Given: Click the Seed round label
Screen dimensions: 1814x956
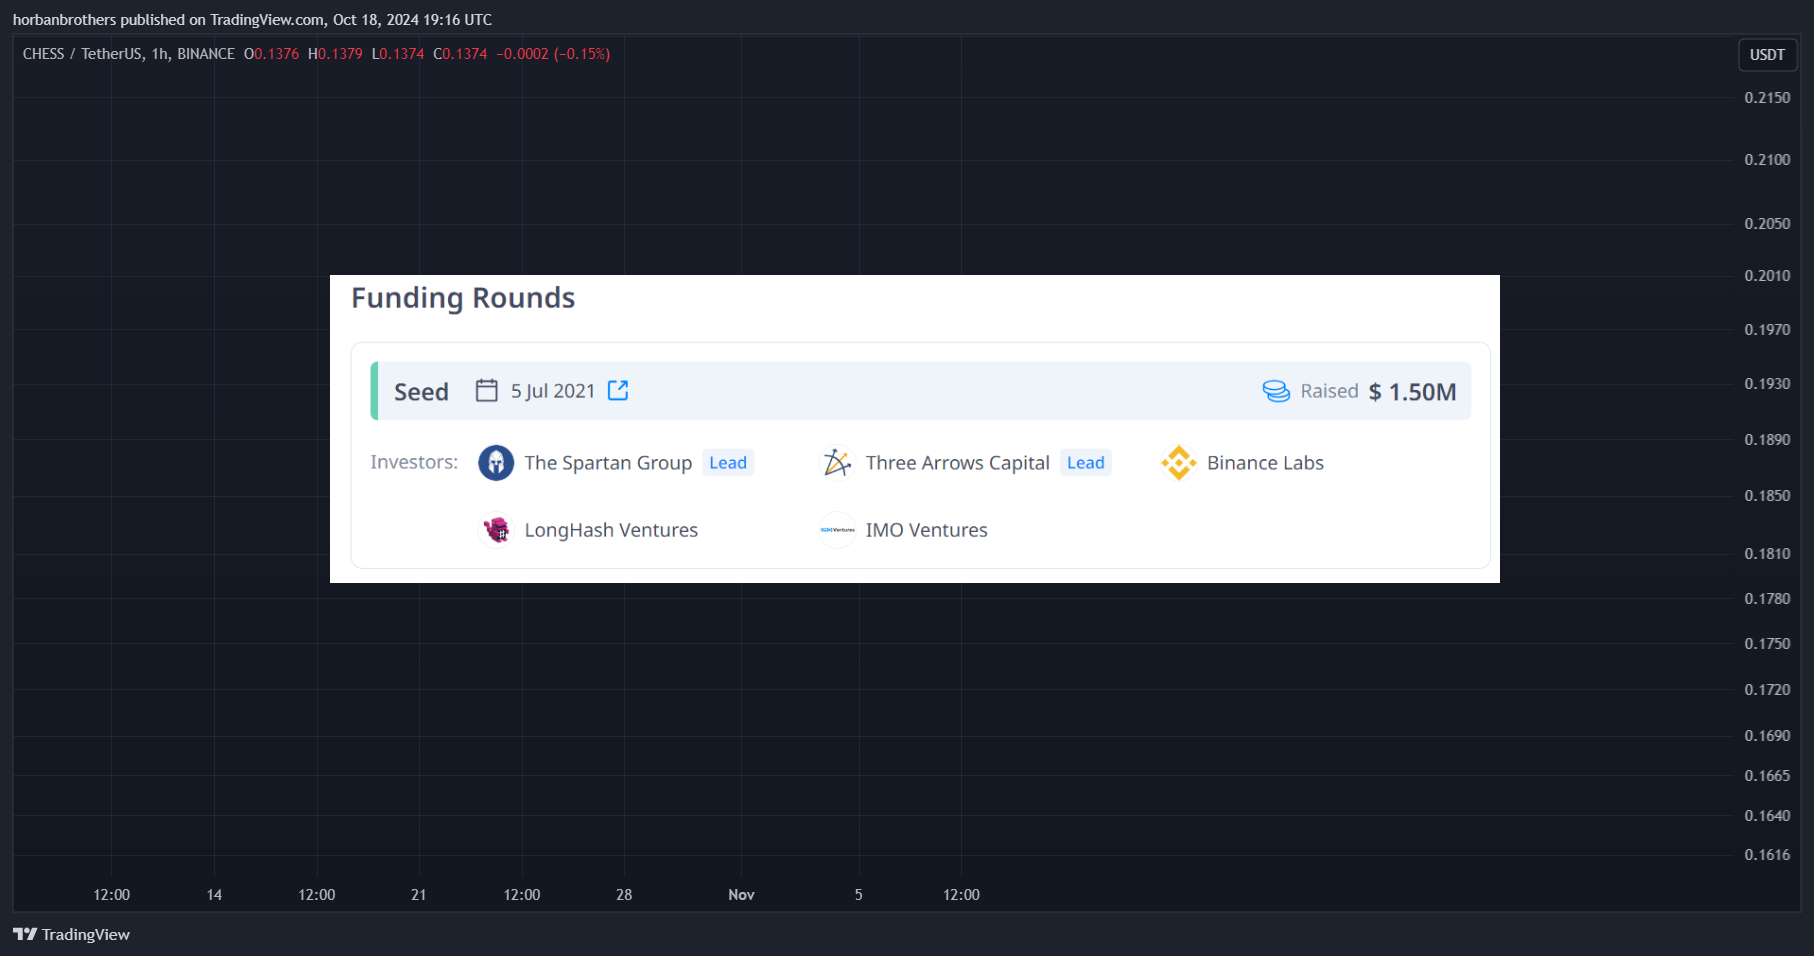Looking at the screenshot, I should pos(421,392).
